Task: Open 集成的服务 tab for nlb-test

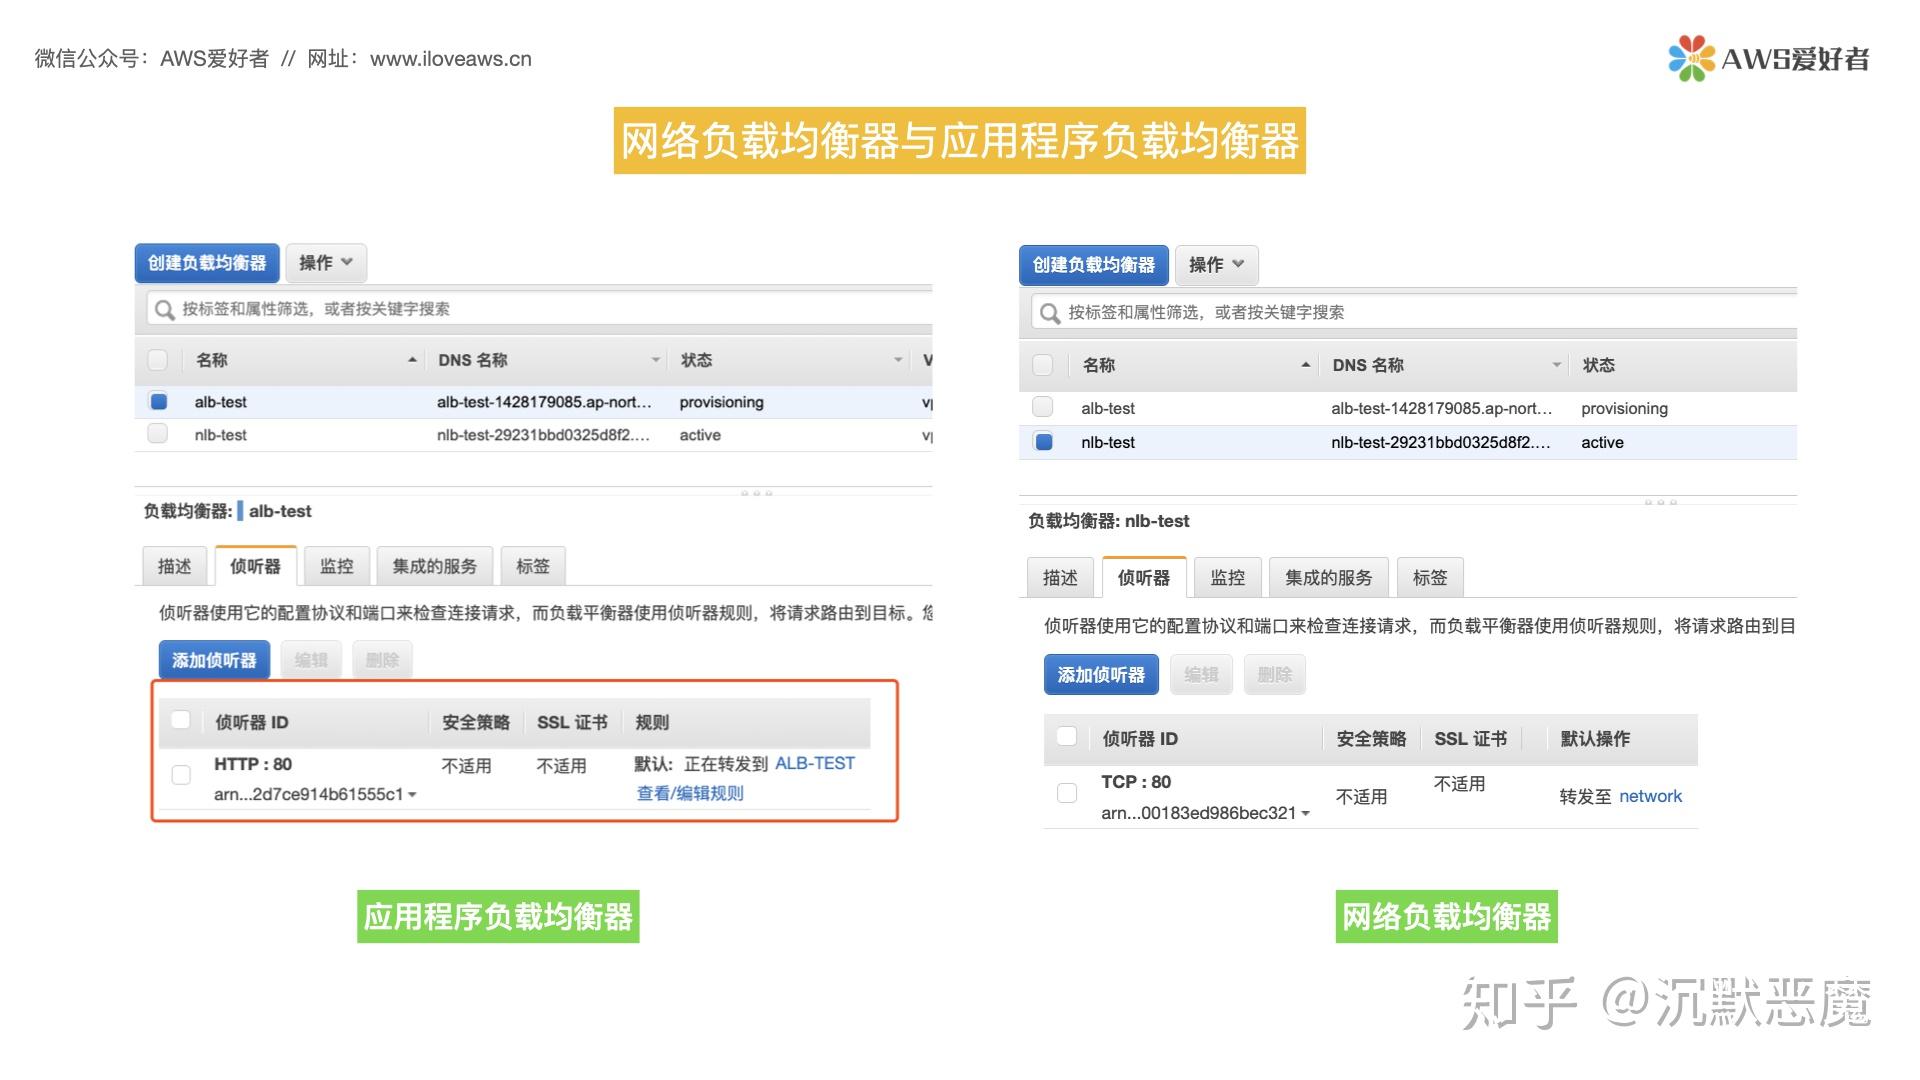Action: click(1328, 578)
